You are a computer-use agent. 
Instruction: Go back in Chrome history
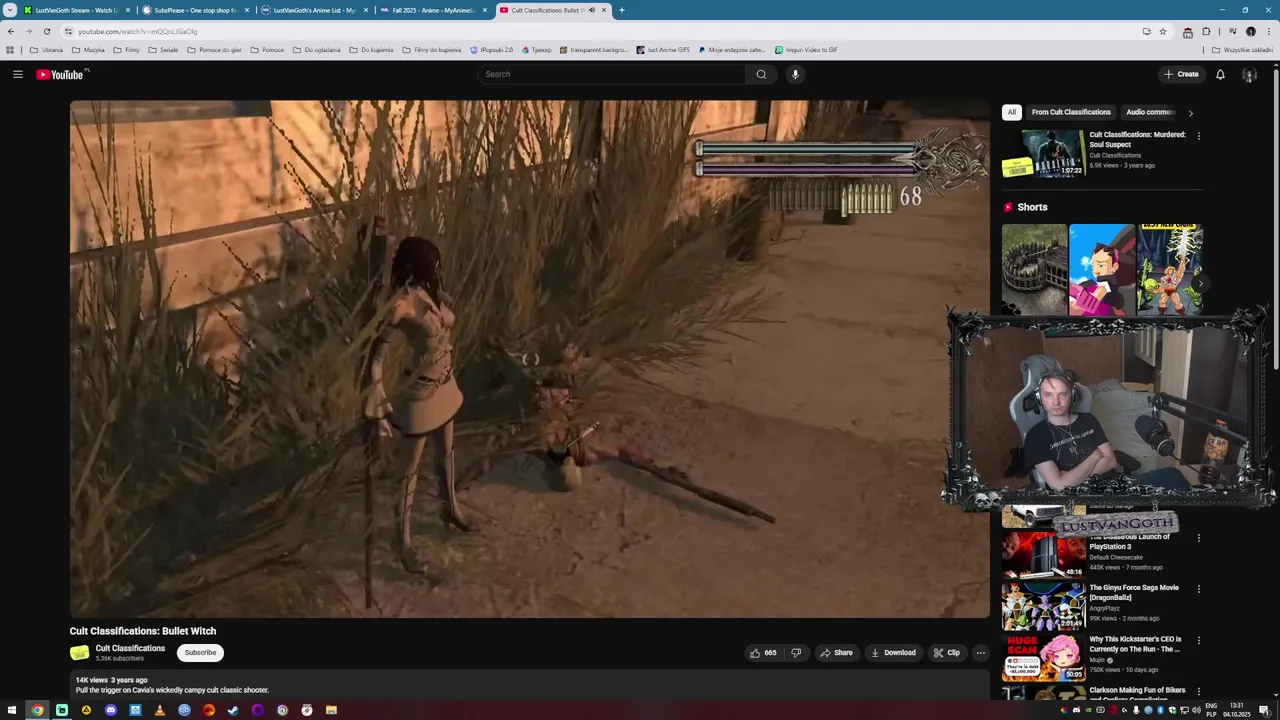(x=10, y=31)
